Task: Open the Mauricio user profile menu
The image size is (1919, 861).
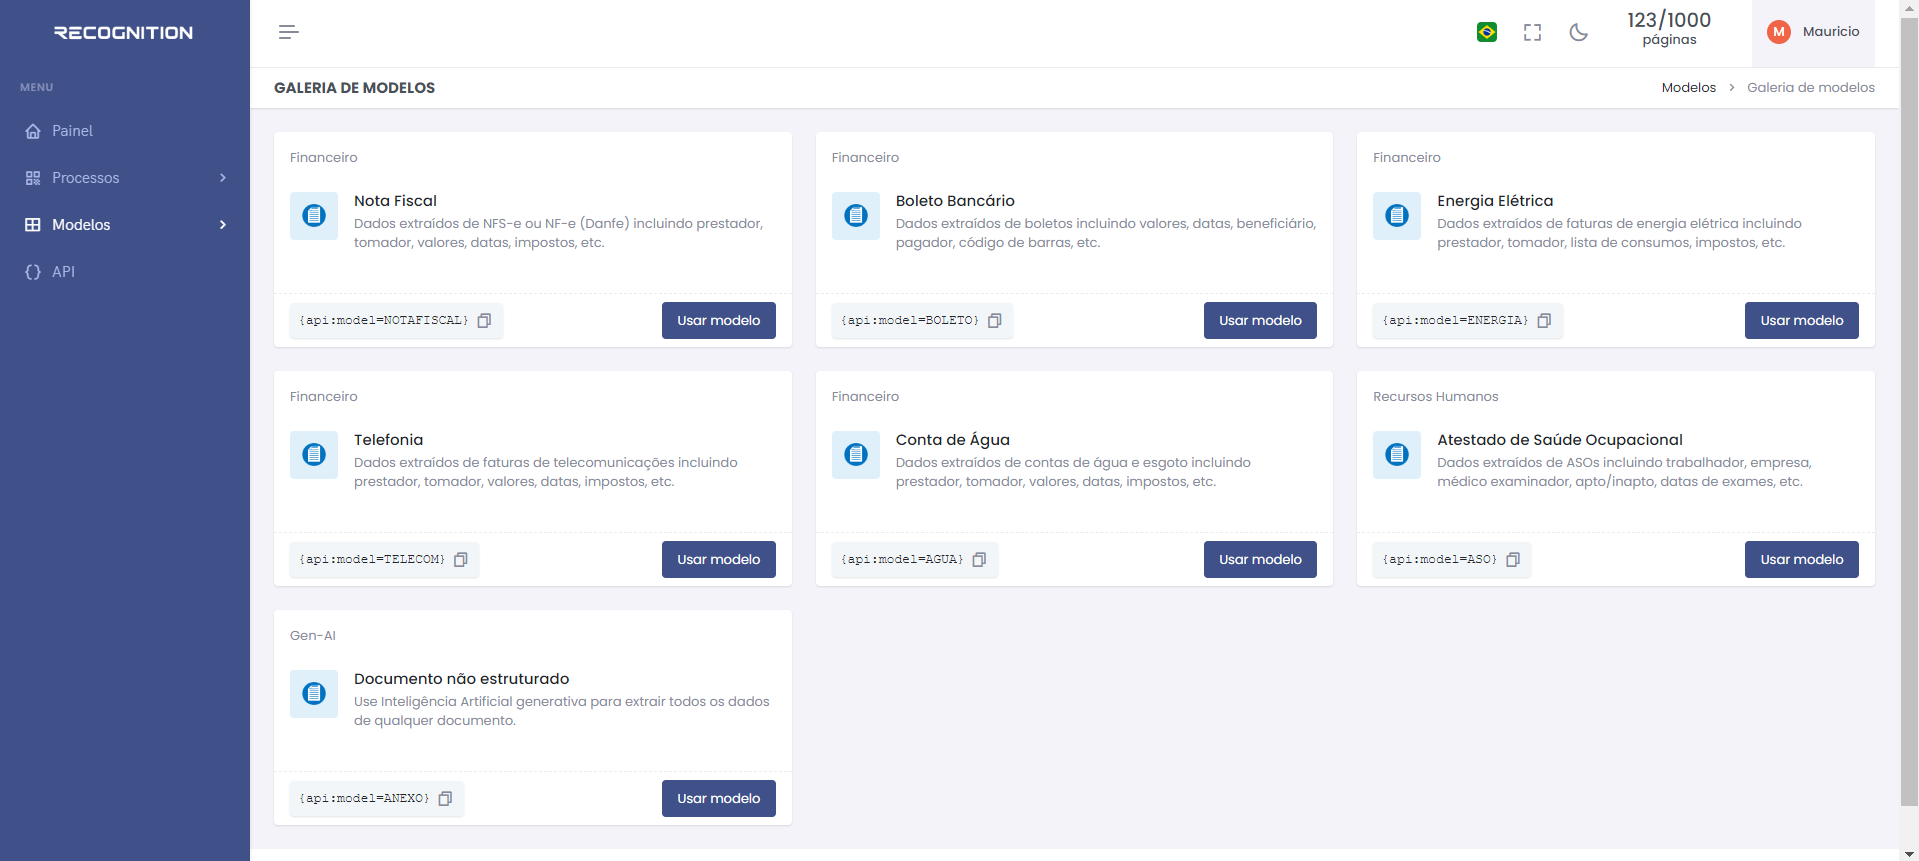Action: [x=1813, y=32]
